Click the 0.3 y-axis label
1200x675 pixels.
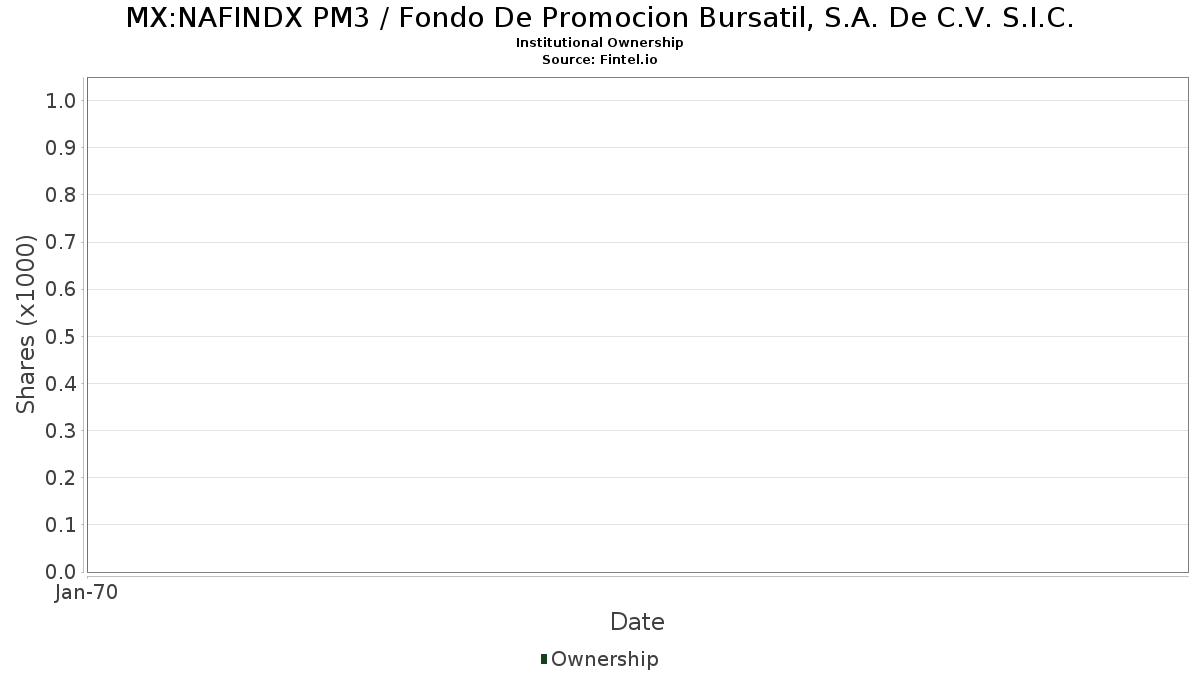point(61,431)
